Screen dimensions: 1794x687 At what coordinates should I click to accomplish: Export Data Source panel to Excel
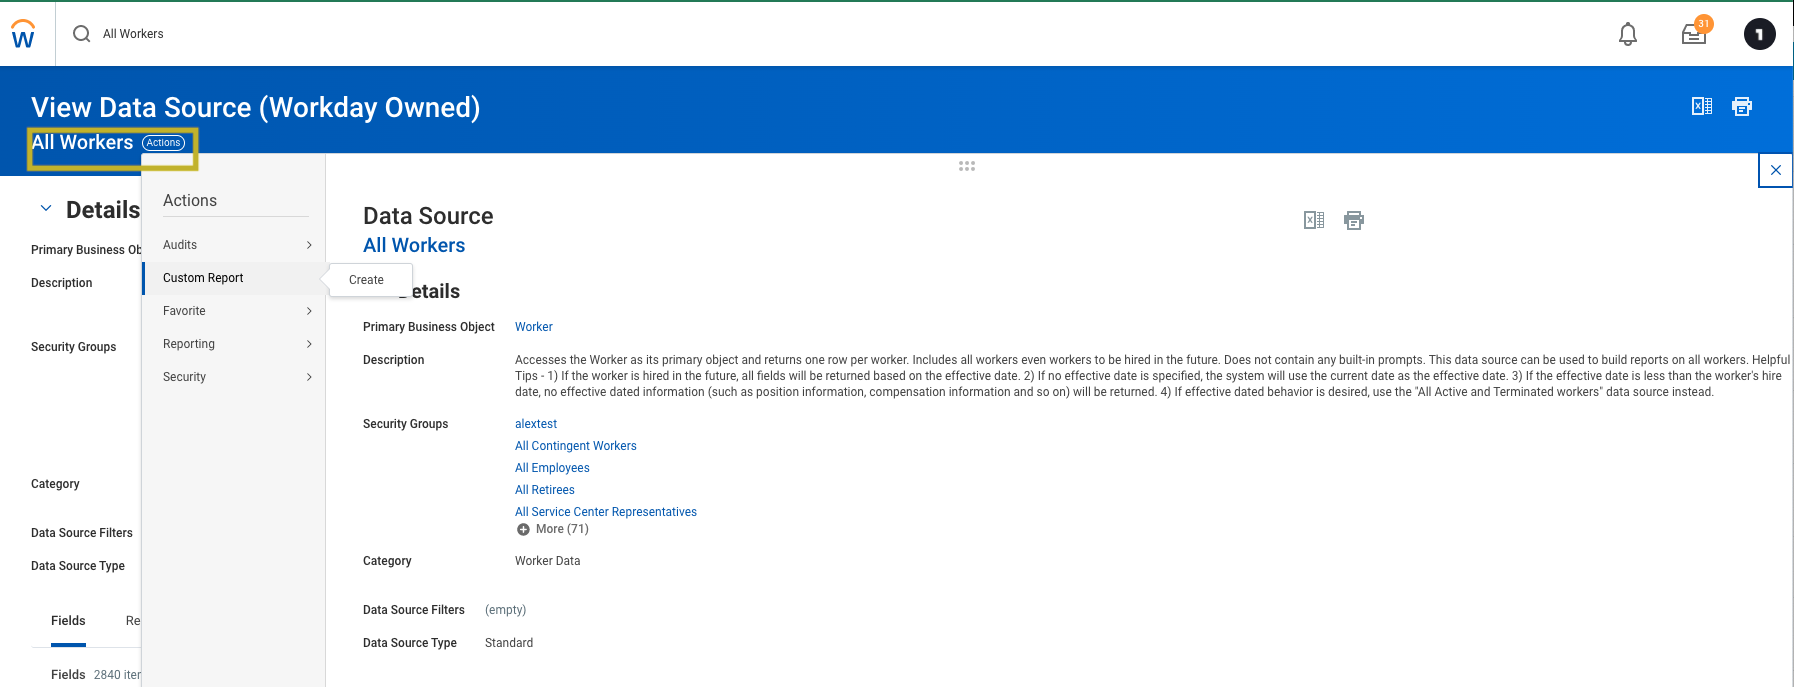click(1313, 220)
